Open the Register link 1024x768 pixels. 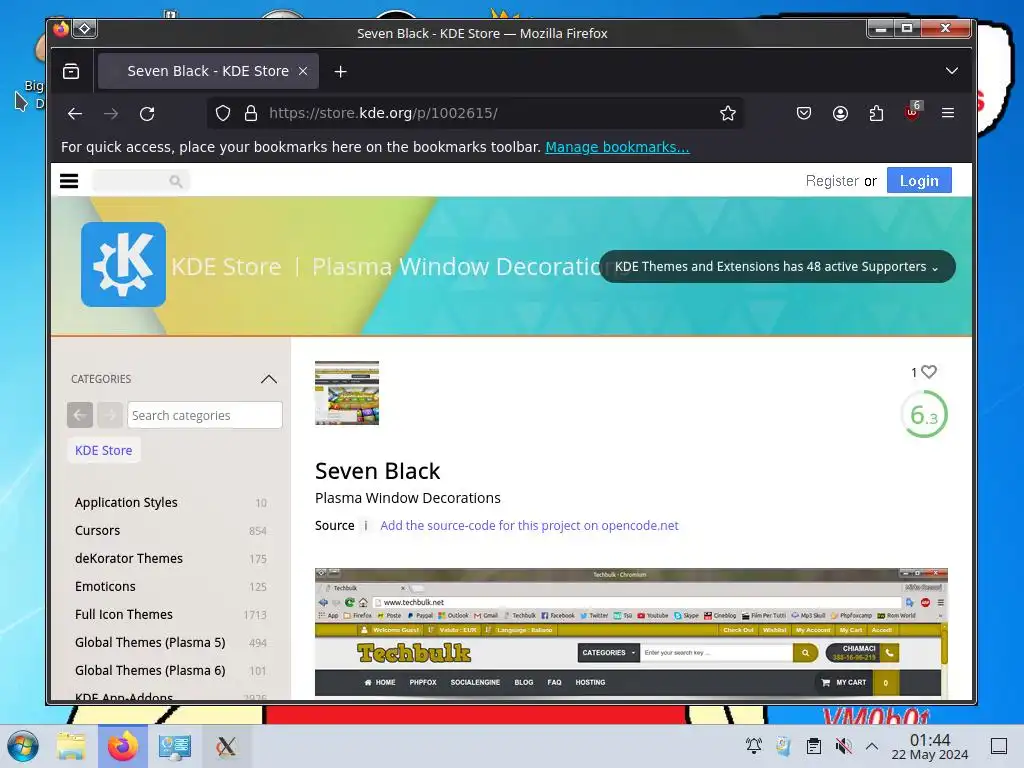coord(832,181)
